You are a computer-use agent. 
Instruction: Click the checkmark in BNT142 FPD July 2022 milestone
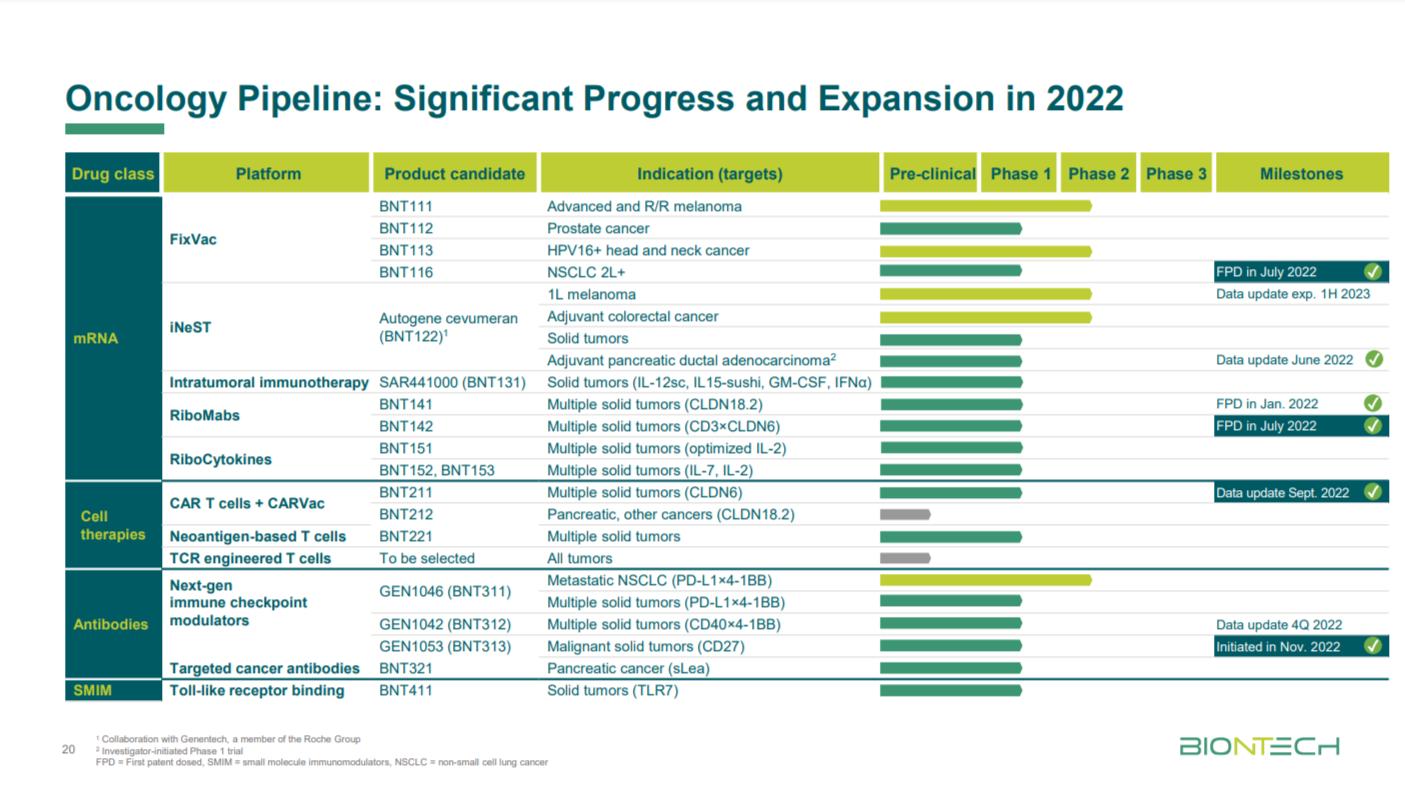pos(1373,426)
